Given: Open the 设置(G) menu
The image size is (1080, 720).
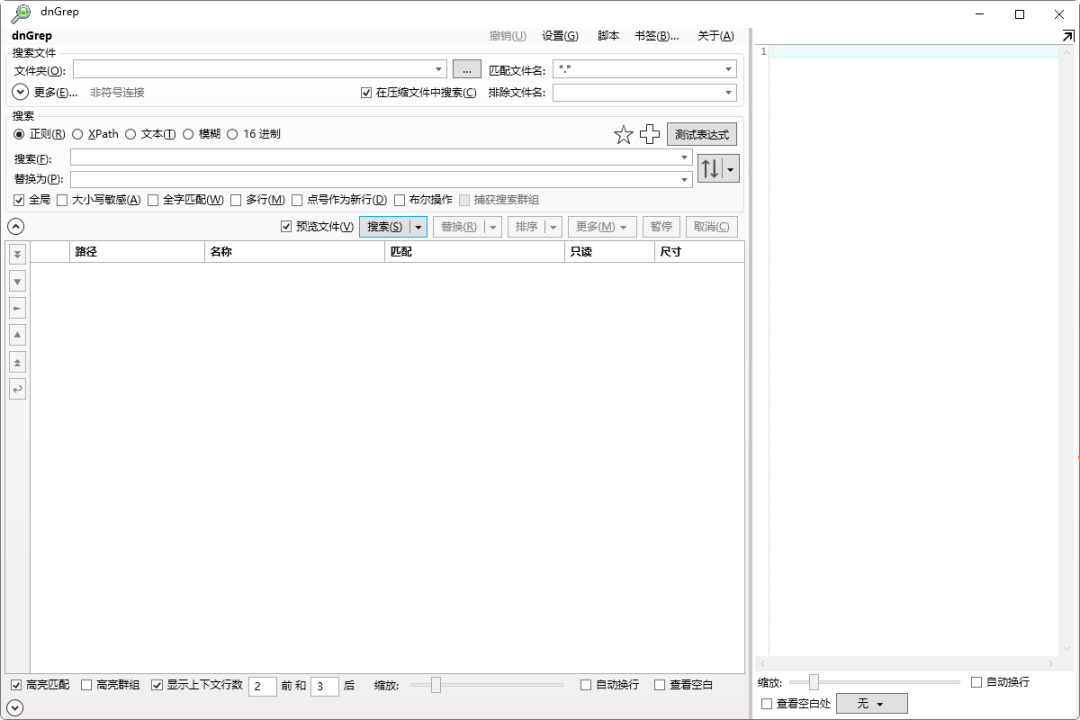Looking at the screenshot, I should [560, 36].
